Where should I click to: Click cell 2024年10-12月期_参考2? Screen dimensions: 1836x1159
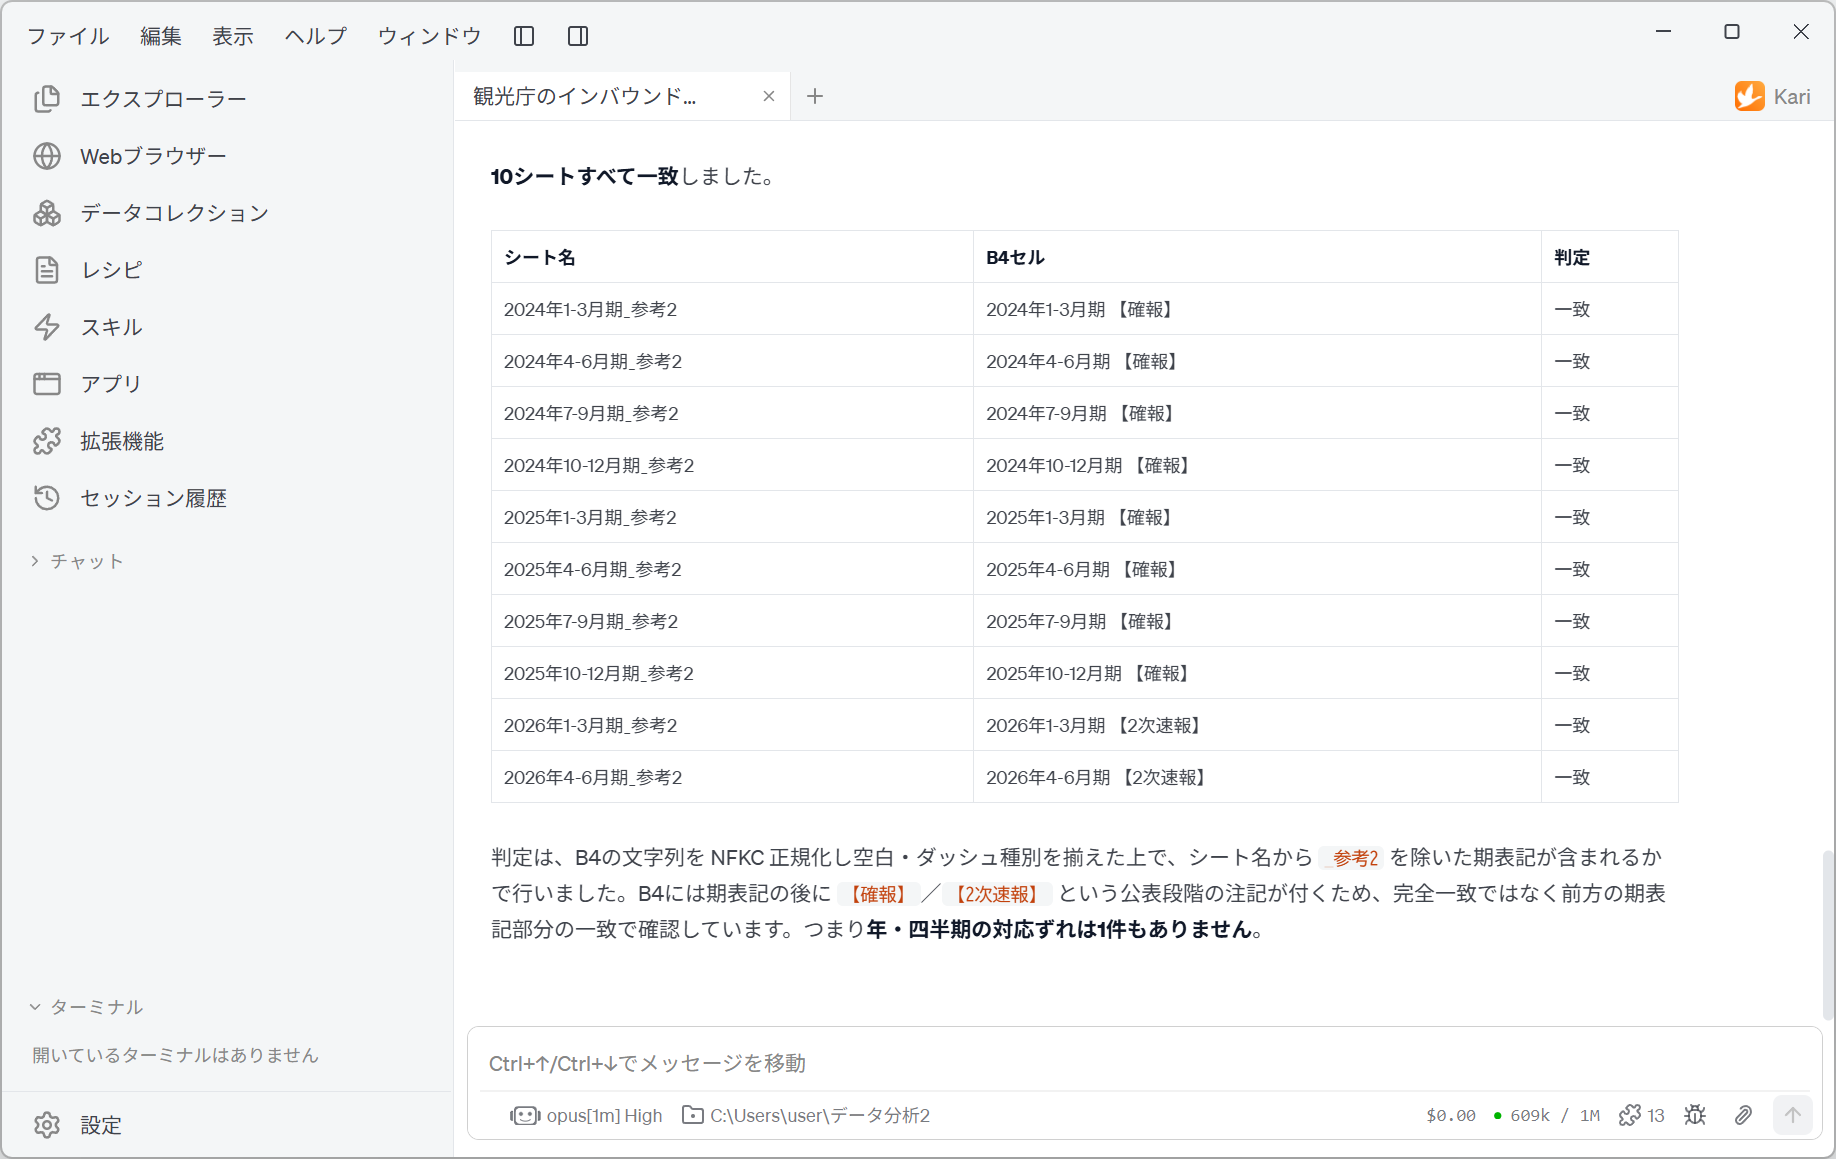pos(732,465)
